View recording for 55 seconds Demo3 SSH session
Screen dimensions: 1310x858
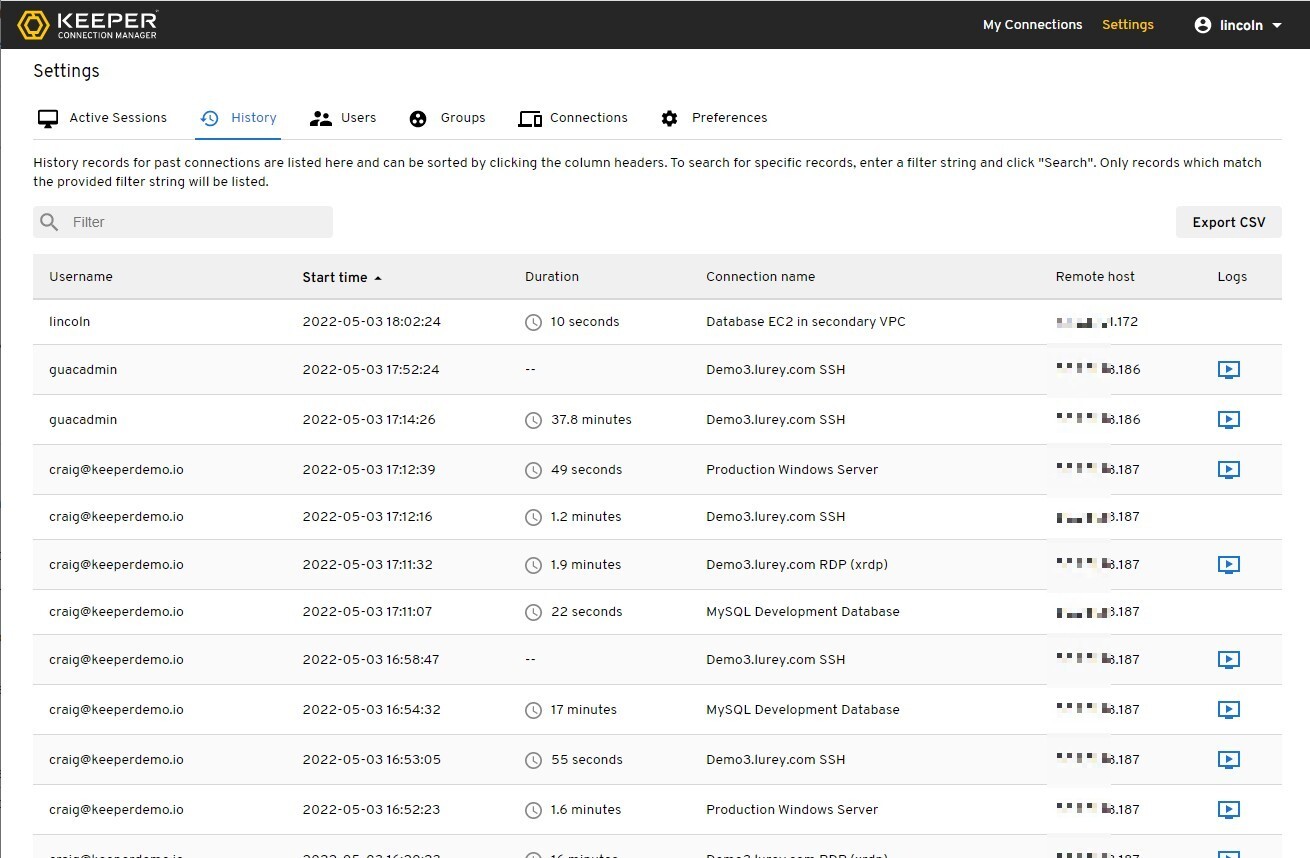coord(1228,760)
